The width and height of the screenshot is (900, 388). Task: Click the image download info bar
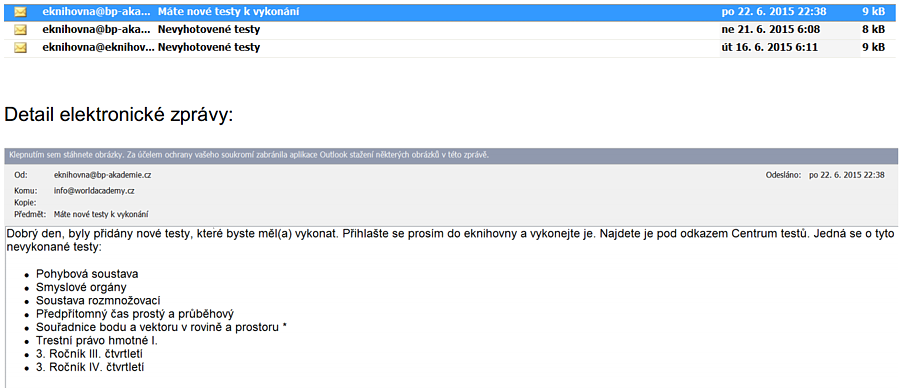[x=451, y=156]
